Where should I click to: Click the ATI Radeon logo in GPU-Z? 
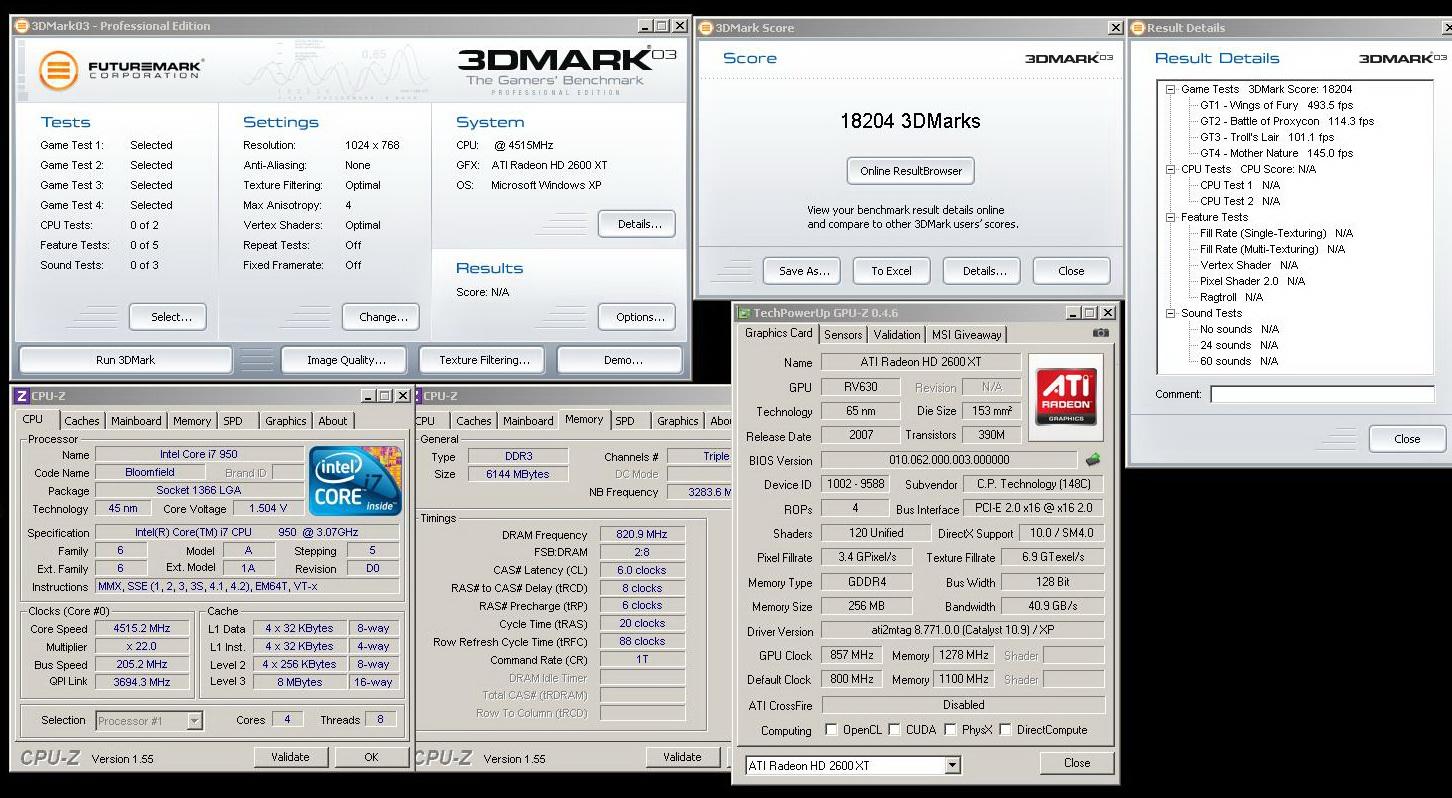pyautogui.click(x=1065, y=397)
